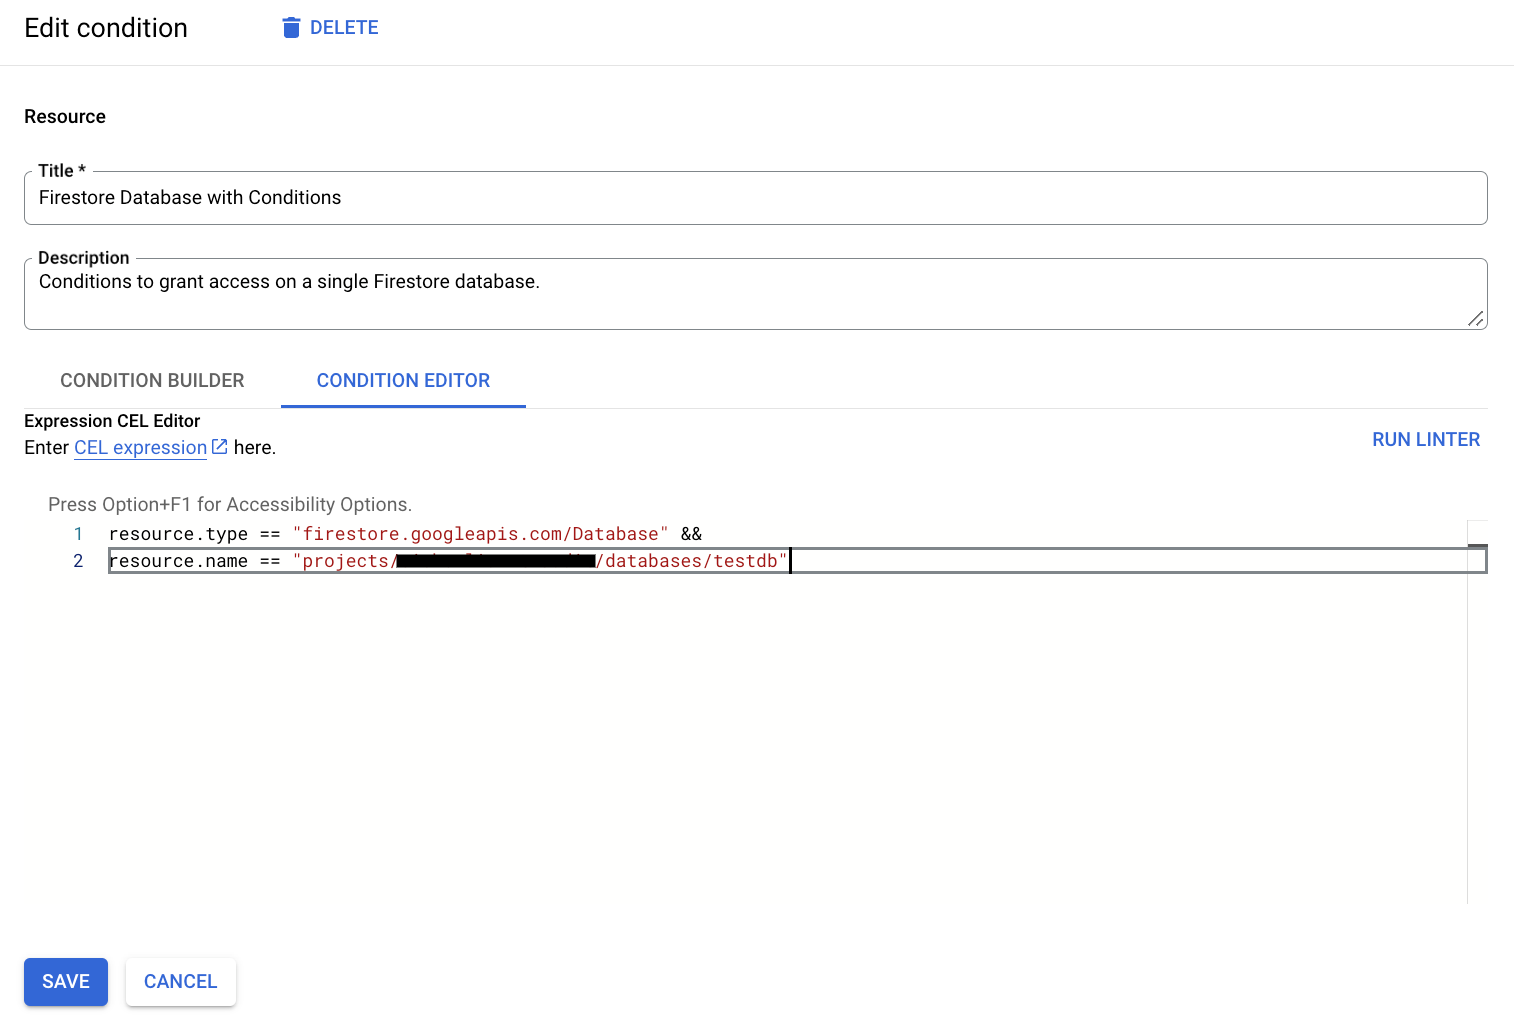Image resolution: width=1514 pixels, height=1030 pixels.
Task: Click line number 1 in the editor
Action: (78, 534)
